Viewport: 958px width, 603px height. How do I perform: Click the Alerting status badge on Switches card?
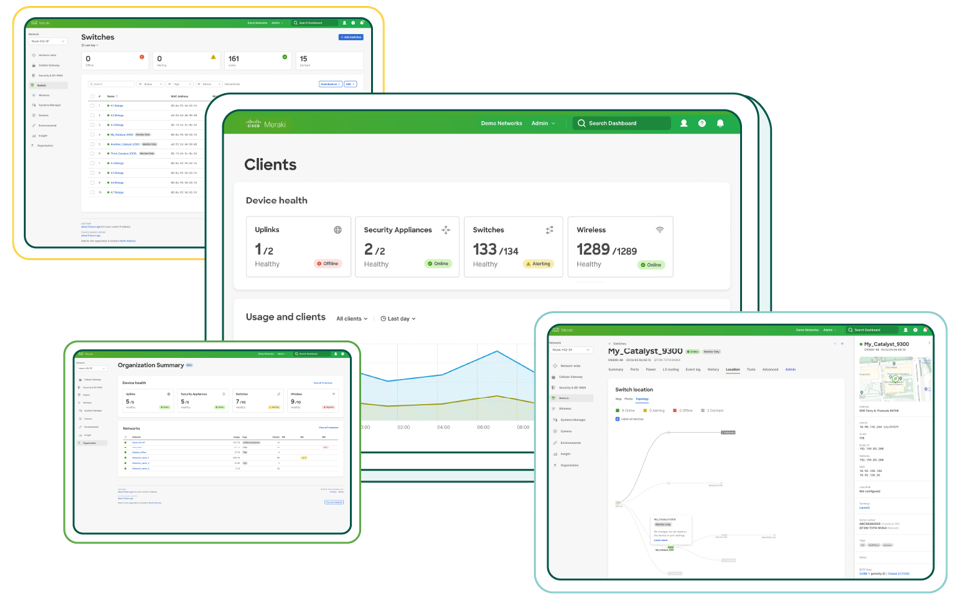point(538,264)
